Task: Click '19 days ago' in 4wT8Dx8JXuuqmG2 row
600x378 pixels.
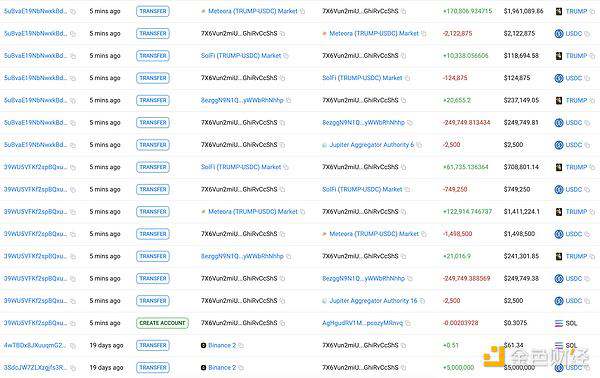Action: tap(106, 345)
